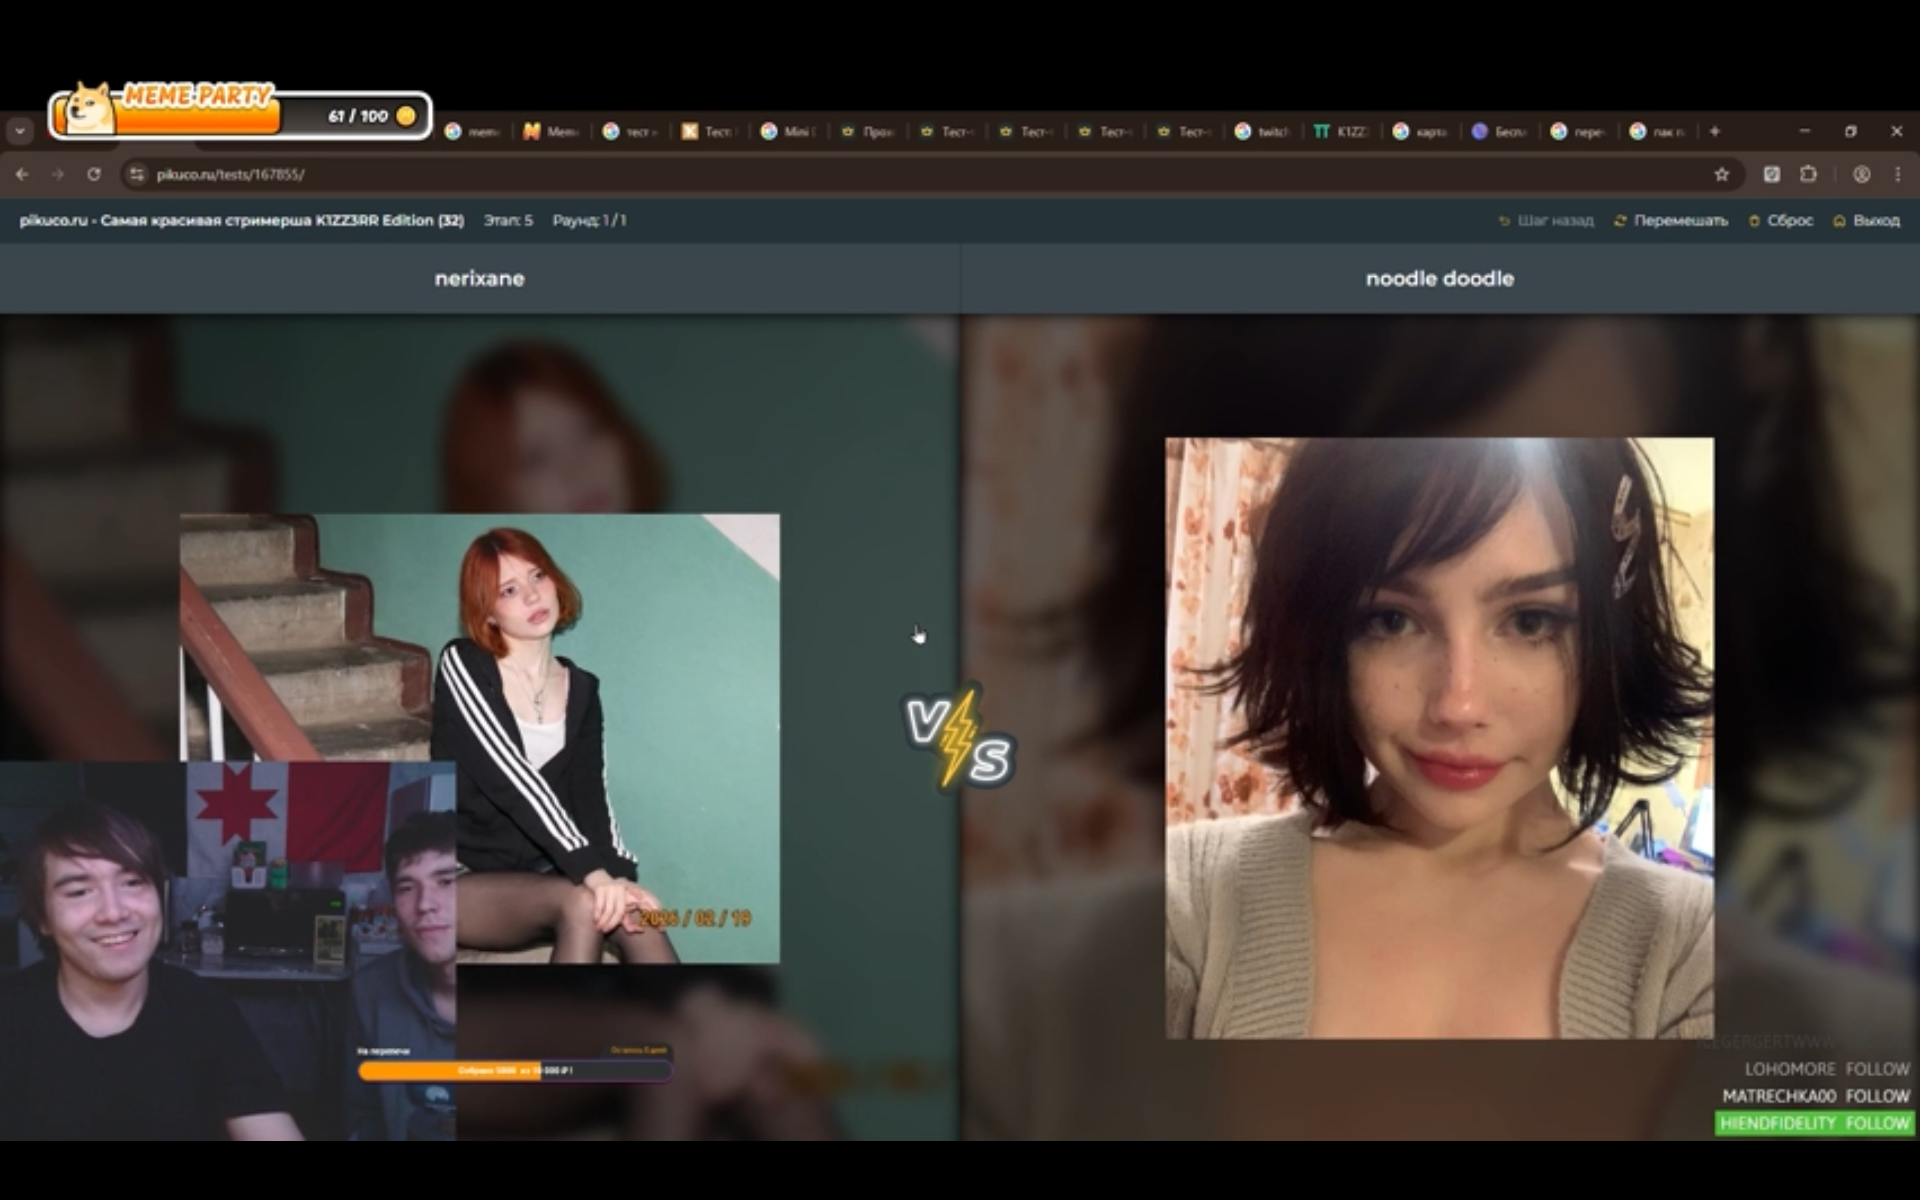Screen dimensions: 1920x1200
Task: Switch to the K1ZZ tab
Action: pos(1342,131)
